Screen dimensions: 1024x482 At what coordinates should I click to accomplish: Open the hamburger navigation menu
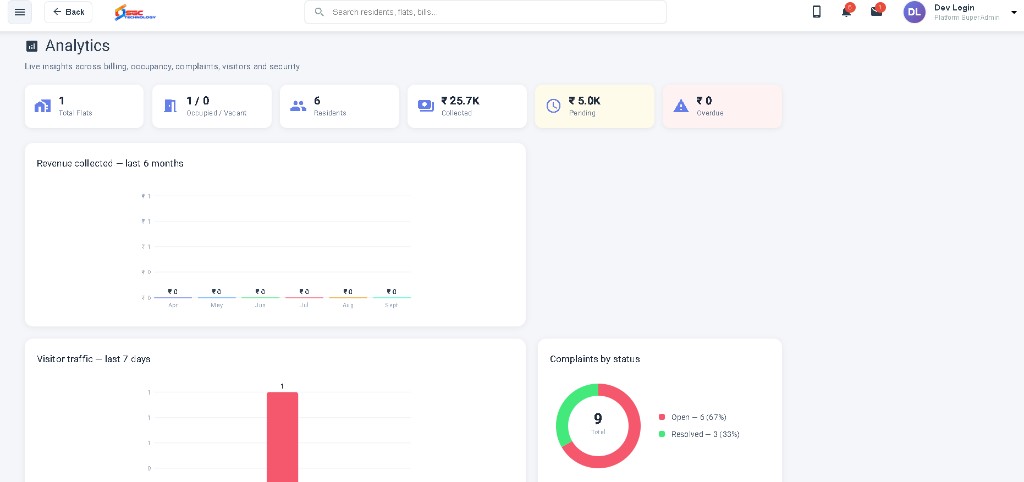(20, 12)
